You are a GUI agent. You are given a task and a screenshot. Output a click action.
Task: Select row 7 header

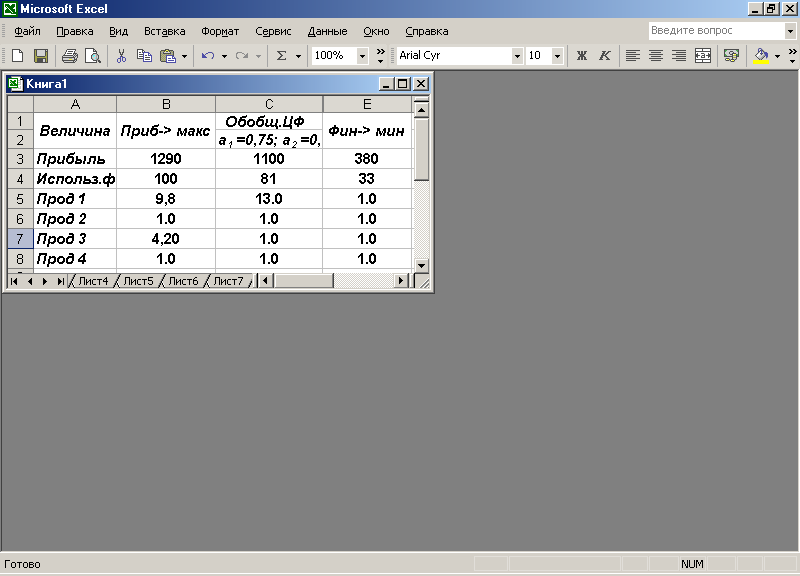(x=20, y=239)
